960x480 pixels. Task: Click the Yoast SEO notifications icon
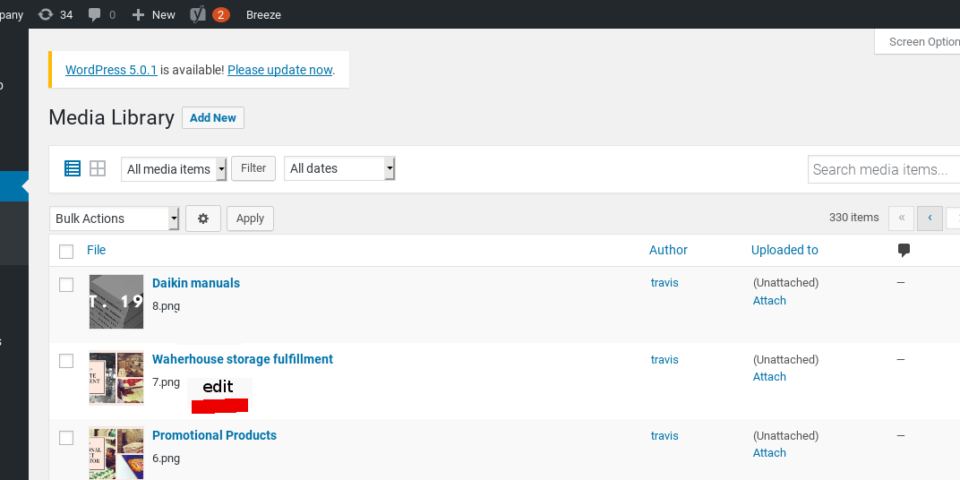point(198,14)
